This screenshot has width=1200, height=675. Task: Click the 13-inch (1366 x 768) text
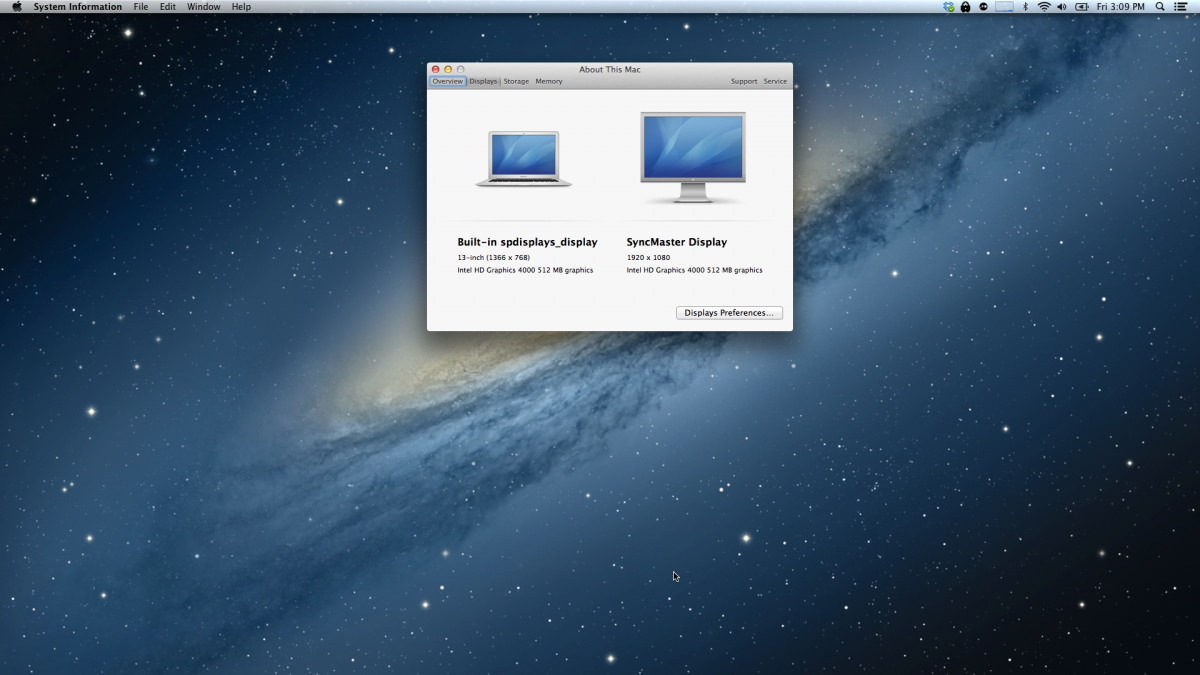494,258
